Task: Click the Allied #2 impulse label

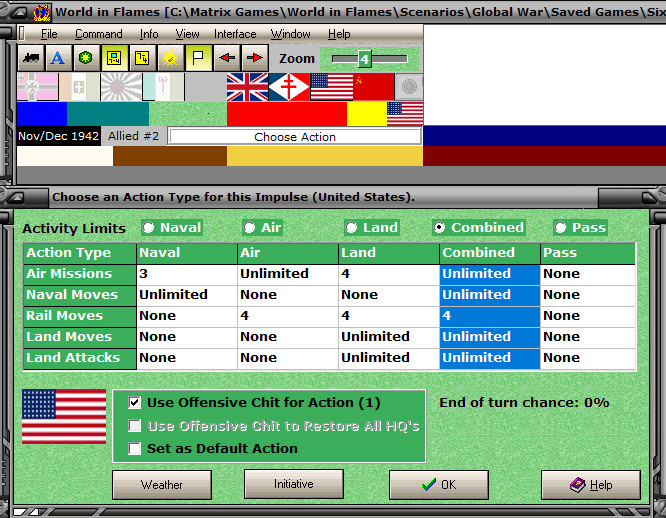Action: 133,136
